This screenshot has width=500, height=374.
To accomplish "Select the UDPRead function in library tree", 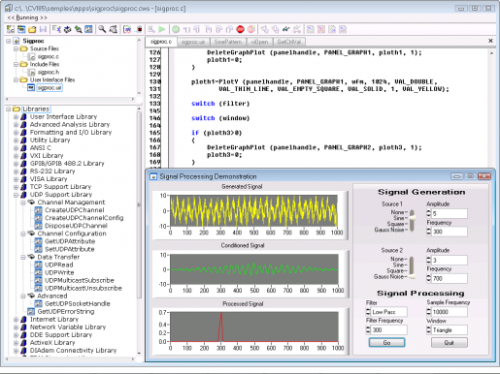I will (59, 265).
